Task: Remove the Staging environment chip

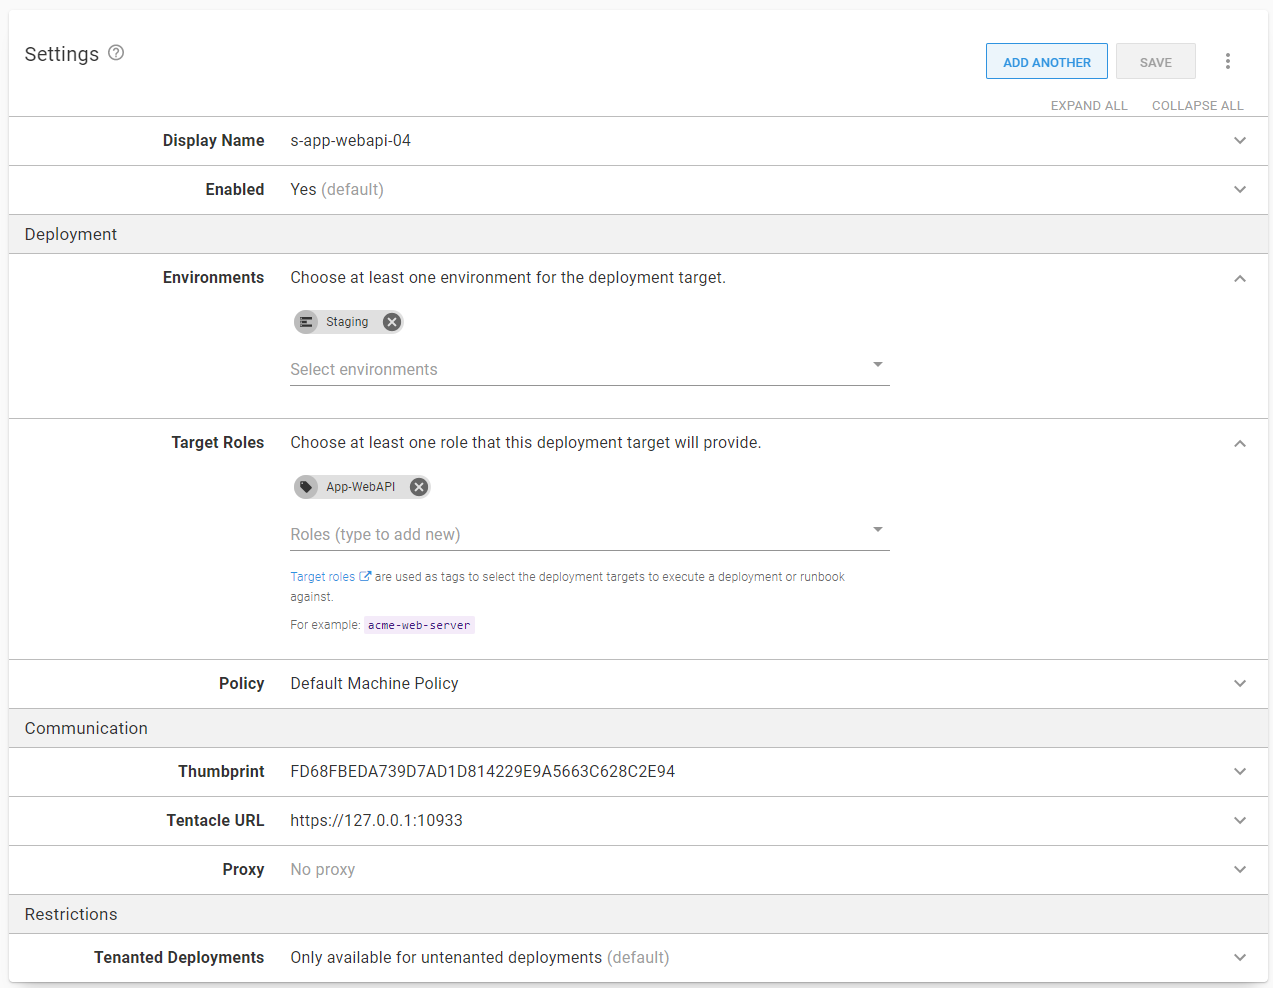Action: pyautogui.click(x=392, y=322)
